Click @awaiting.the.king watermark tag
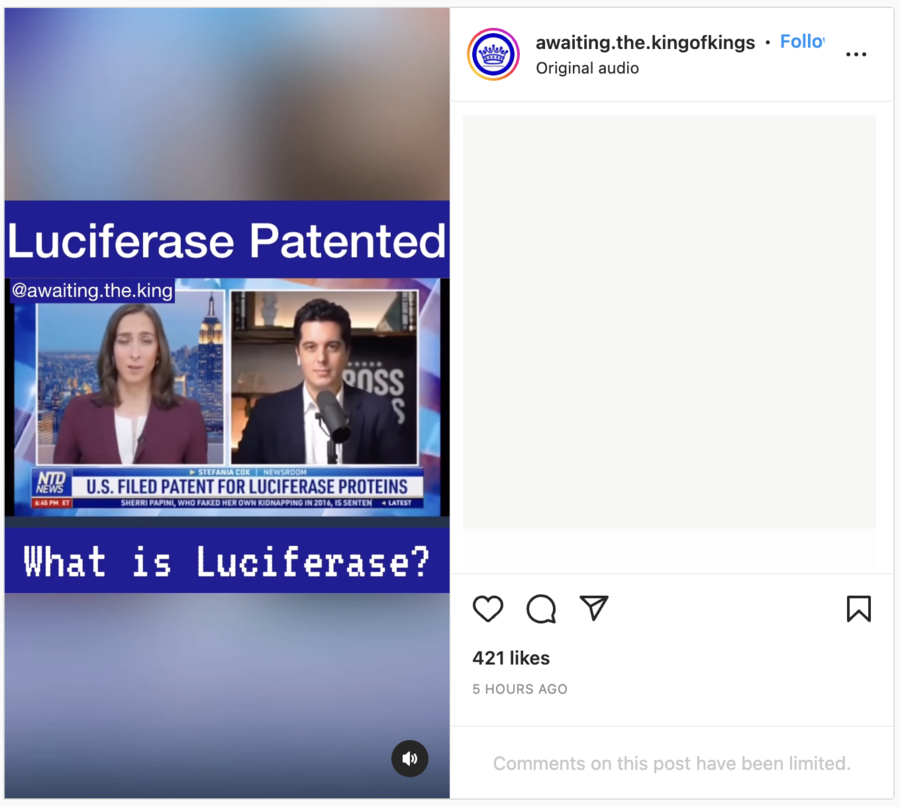This screenshot has height=807, width=900. [92, 290]
